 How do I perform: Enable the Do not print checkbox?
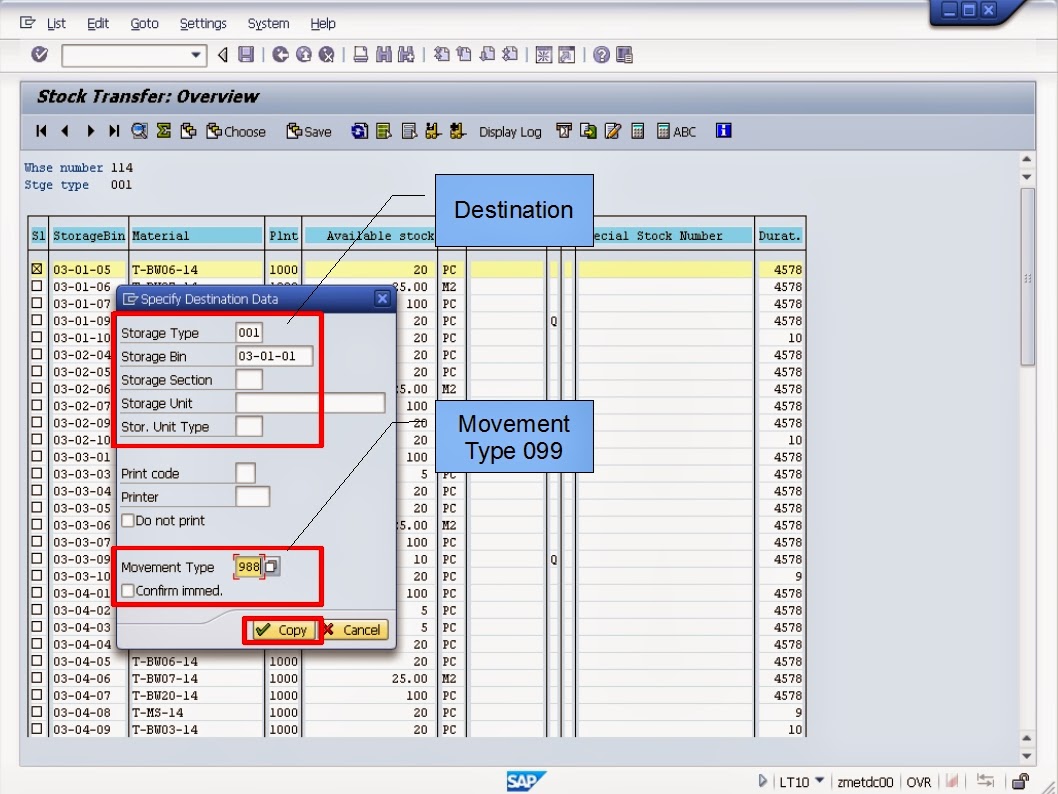(129, 519)
